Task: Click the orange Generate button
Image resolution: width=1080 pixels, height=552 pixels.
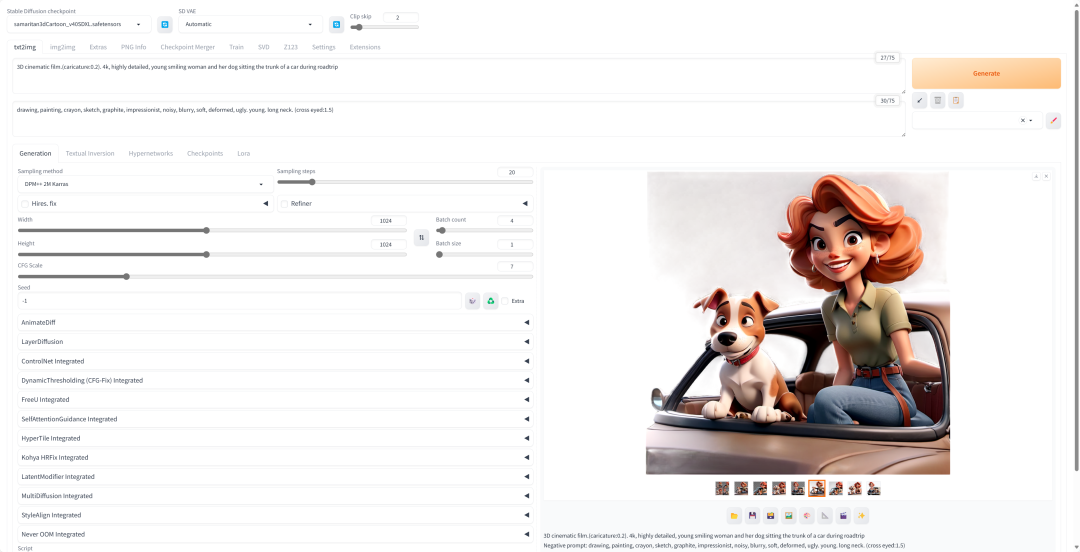Action: click(986, 73)
